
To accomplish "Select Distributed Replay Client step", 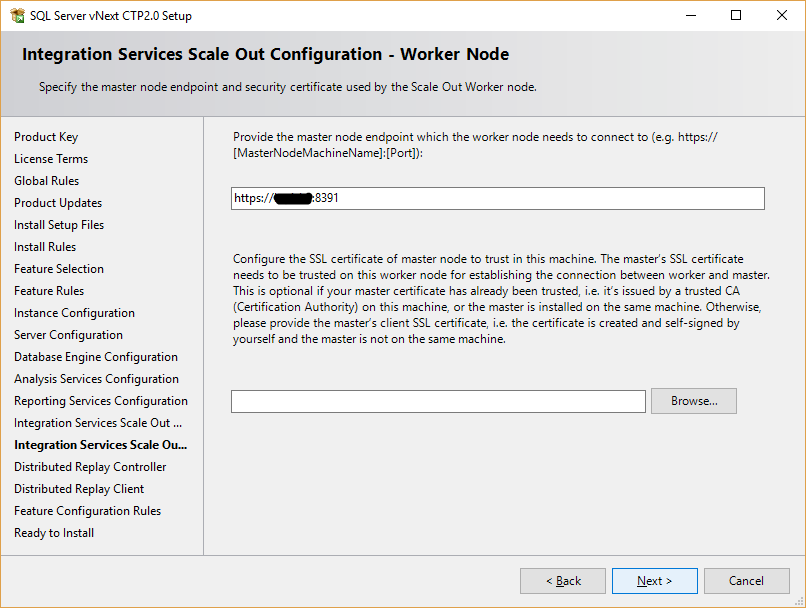I will coord(79,489).
